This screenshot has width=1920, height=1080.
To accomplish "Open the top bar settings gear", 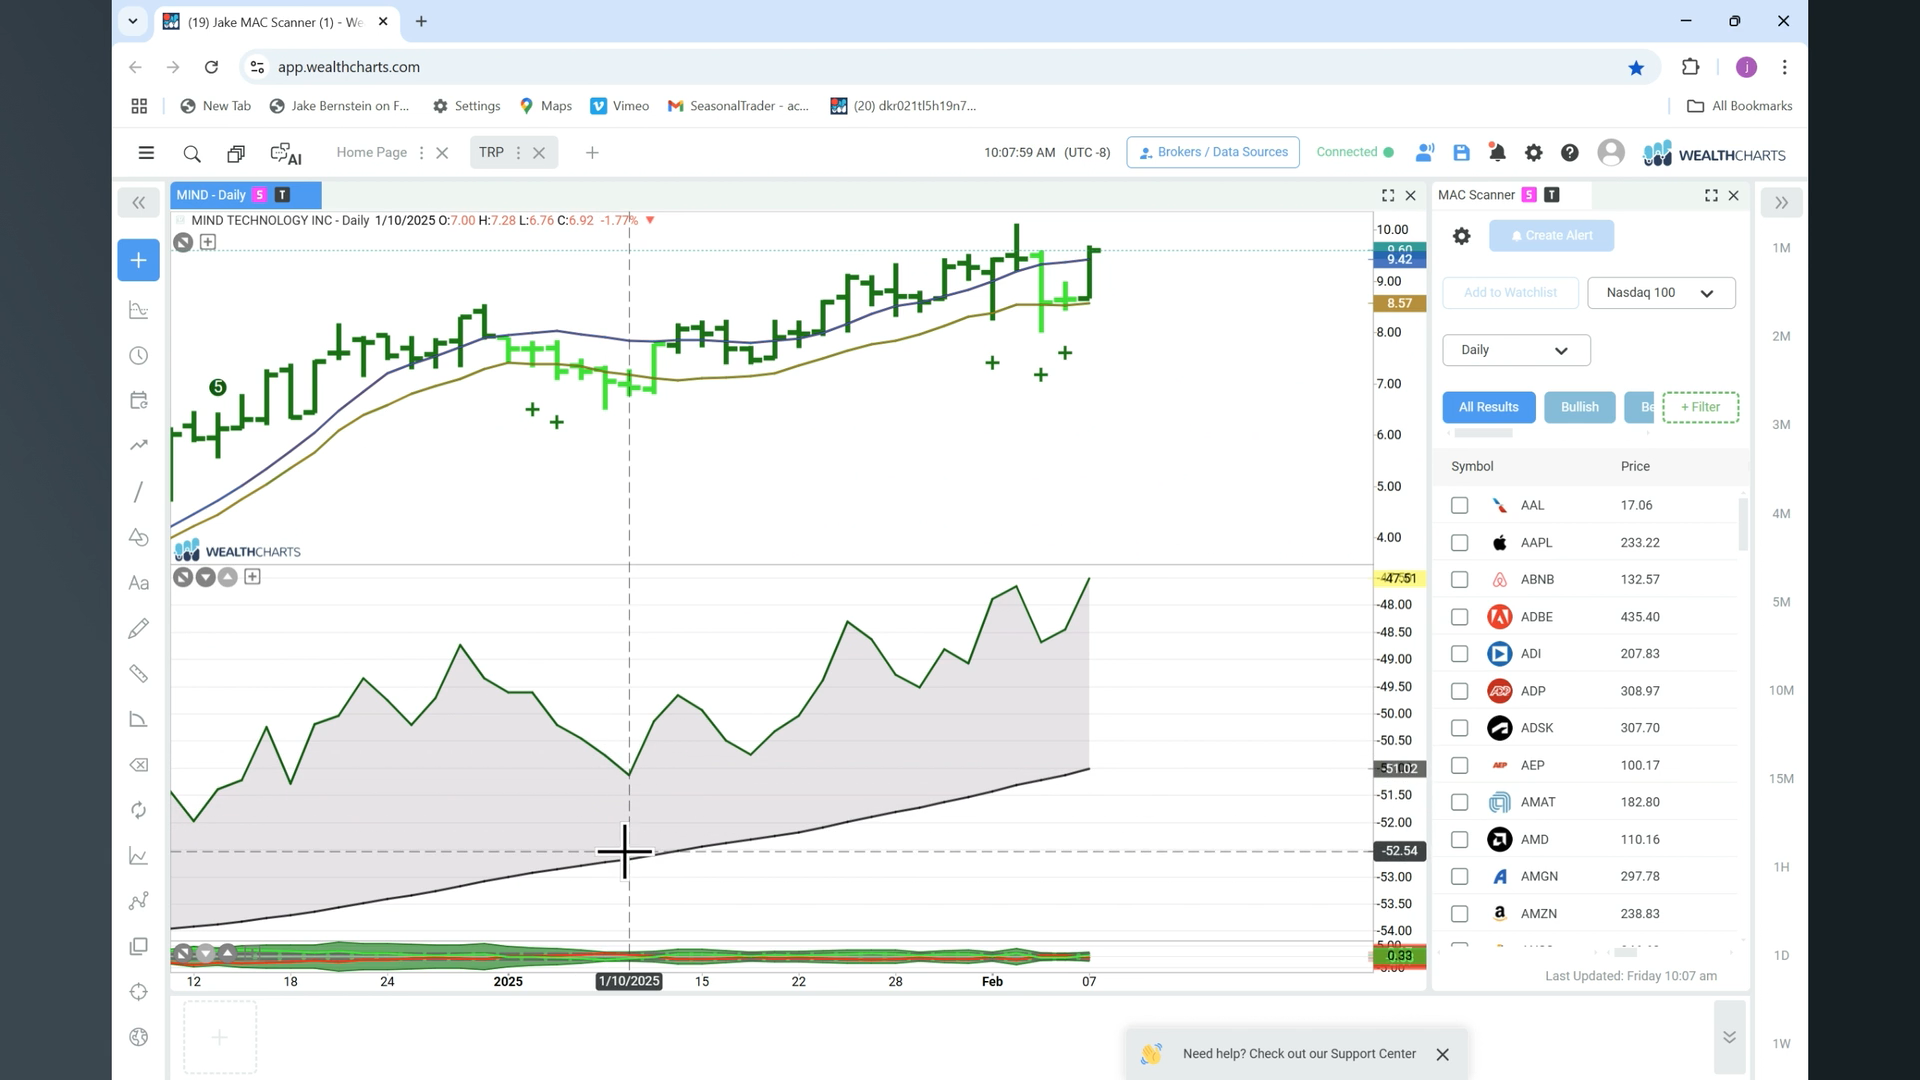I will point(1533,153).
